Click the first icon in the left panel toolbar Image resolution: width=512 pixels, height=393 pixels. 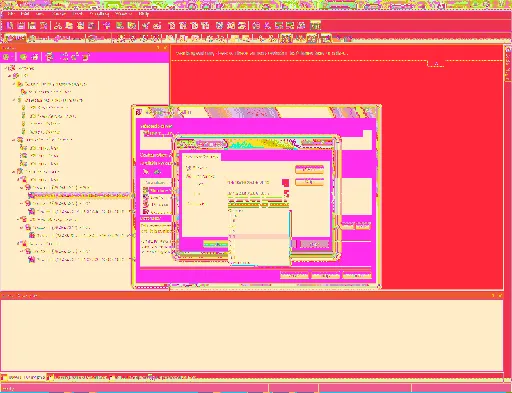click(x=6, y=57)
